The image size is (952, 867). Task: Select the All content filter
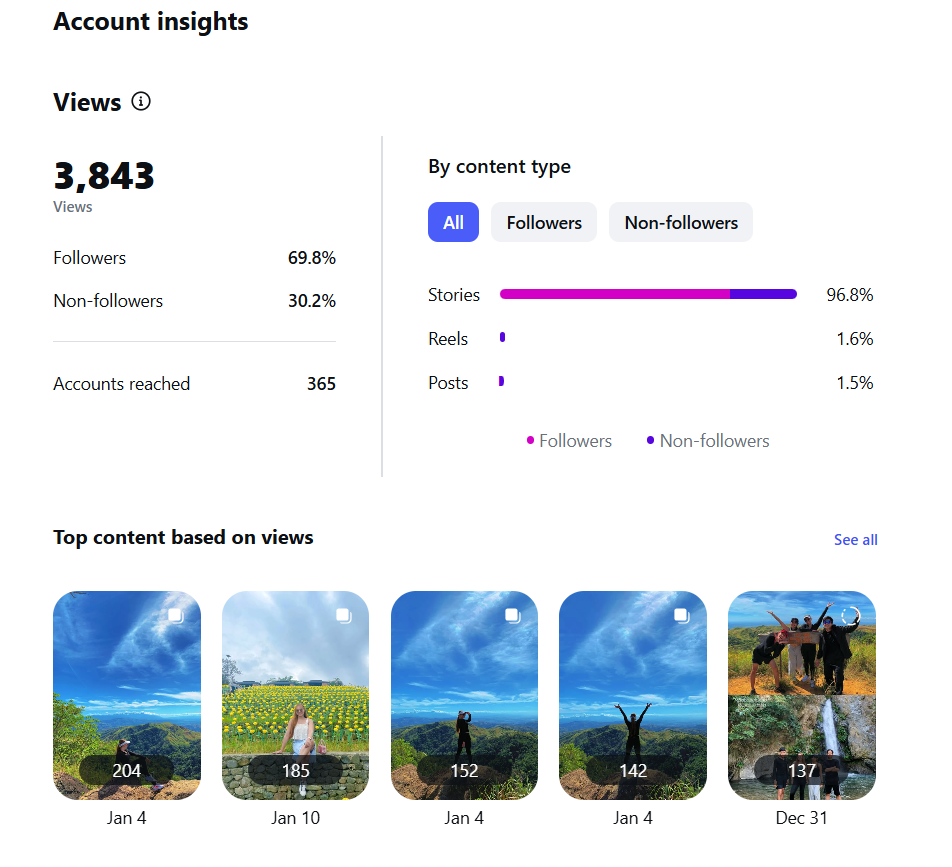[453, 222]
